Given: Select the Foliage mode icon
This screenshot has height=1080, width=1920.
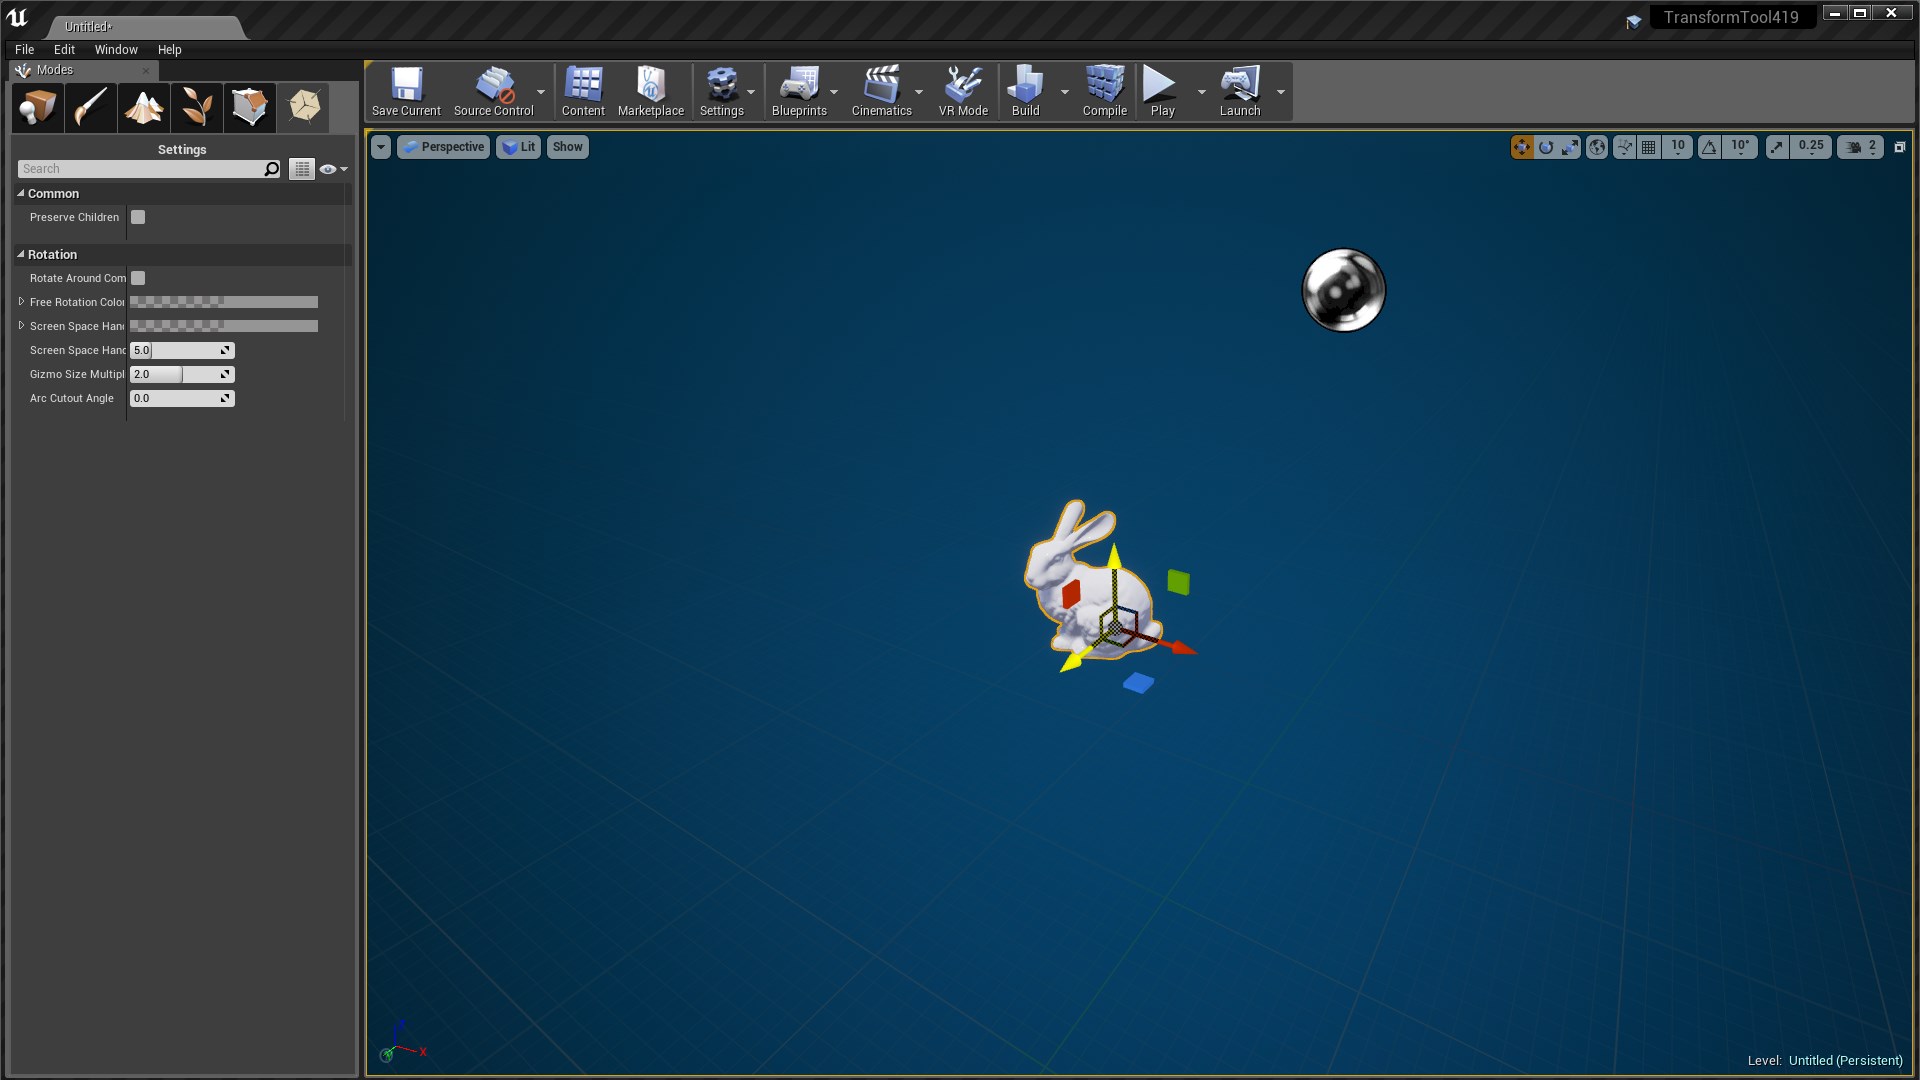Looking at the screenshot, I should pos(197,107).
